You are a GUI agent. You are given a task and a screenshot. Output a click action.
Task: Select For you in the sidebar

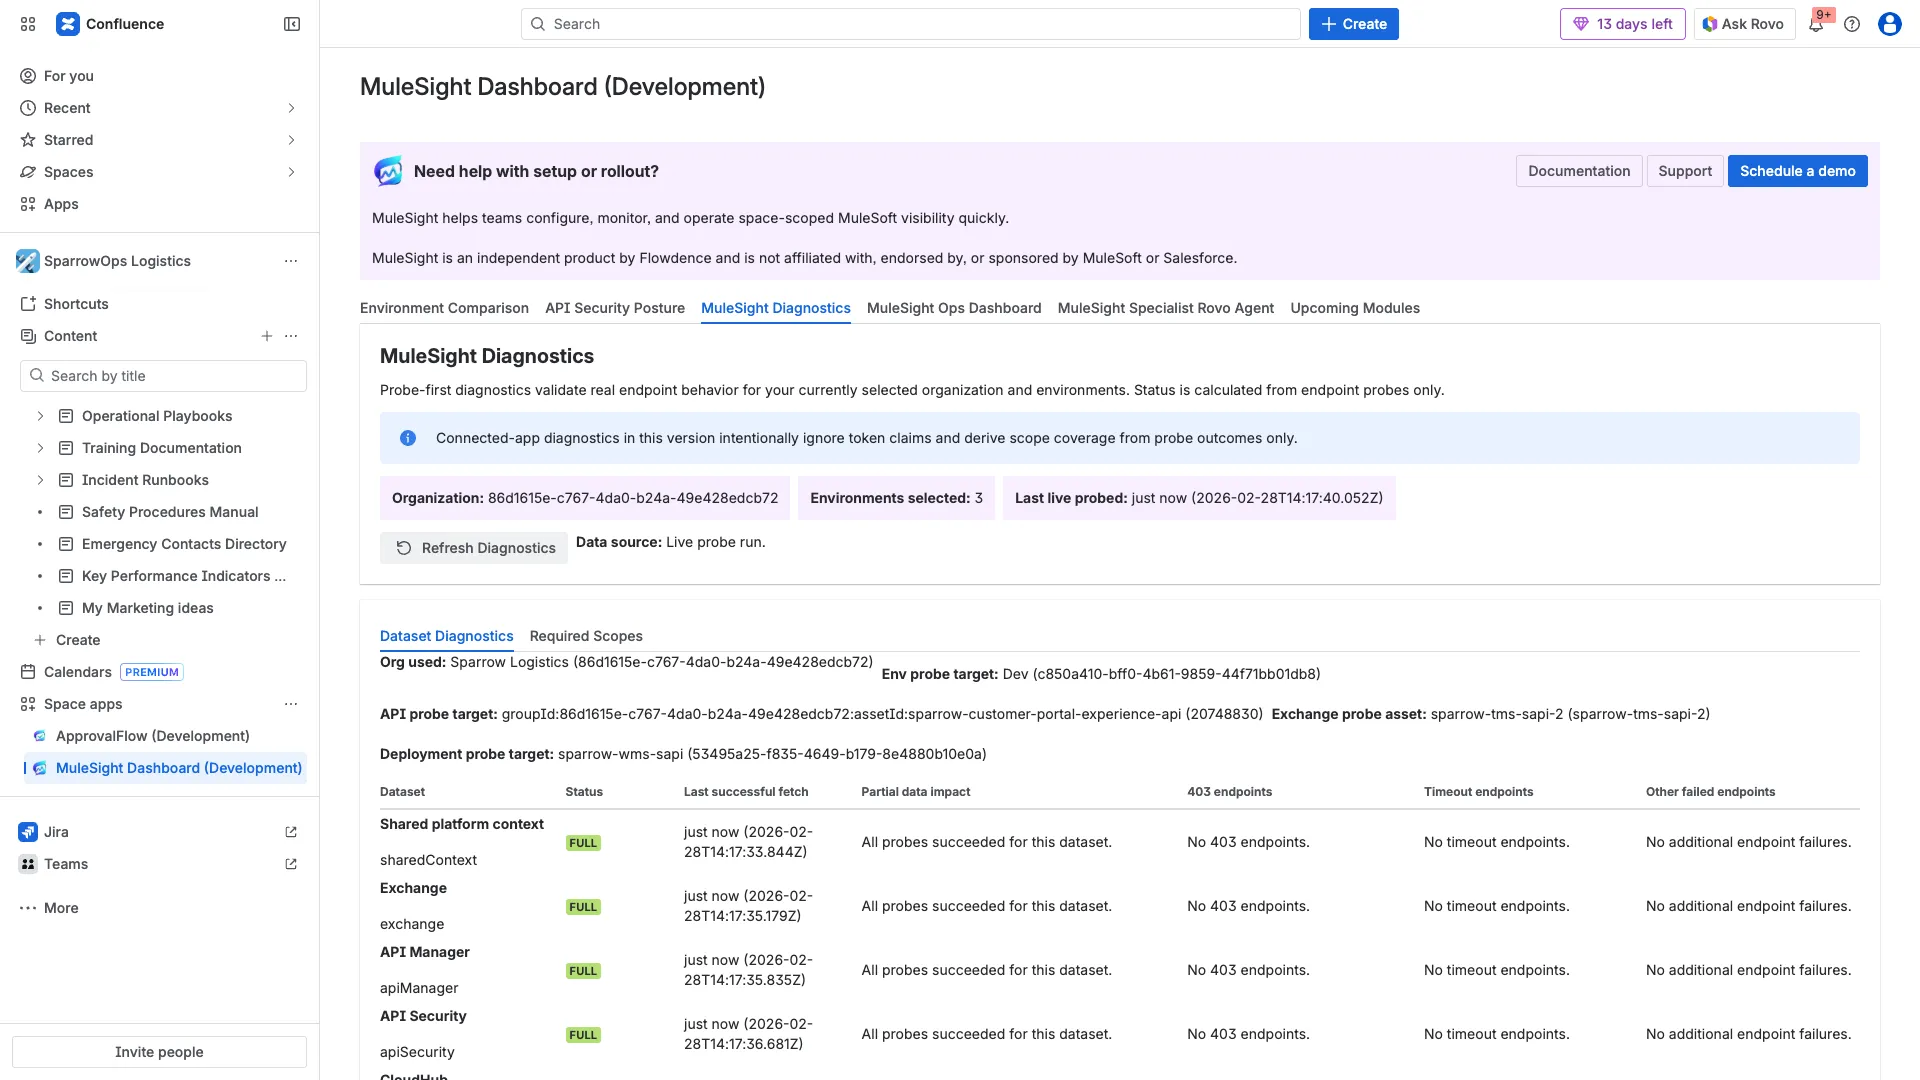[x=68, y=75]
